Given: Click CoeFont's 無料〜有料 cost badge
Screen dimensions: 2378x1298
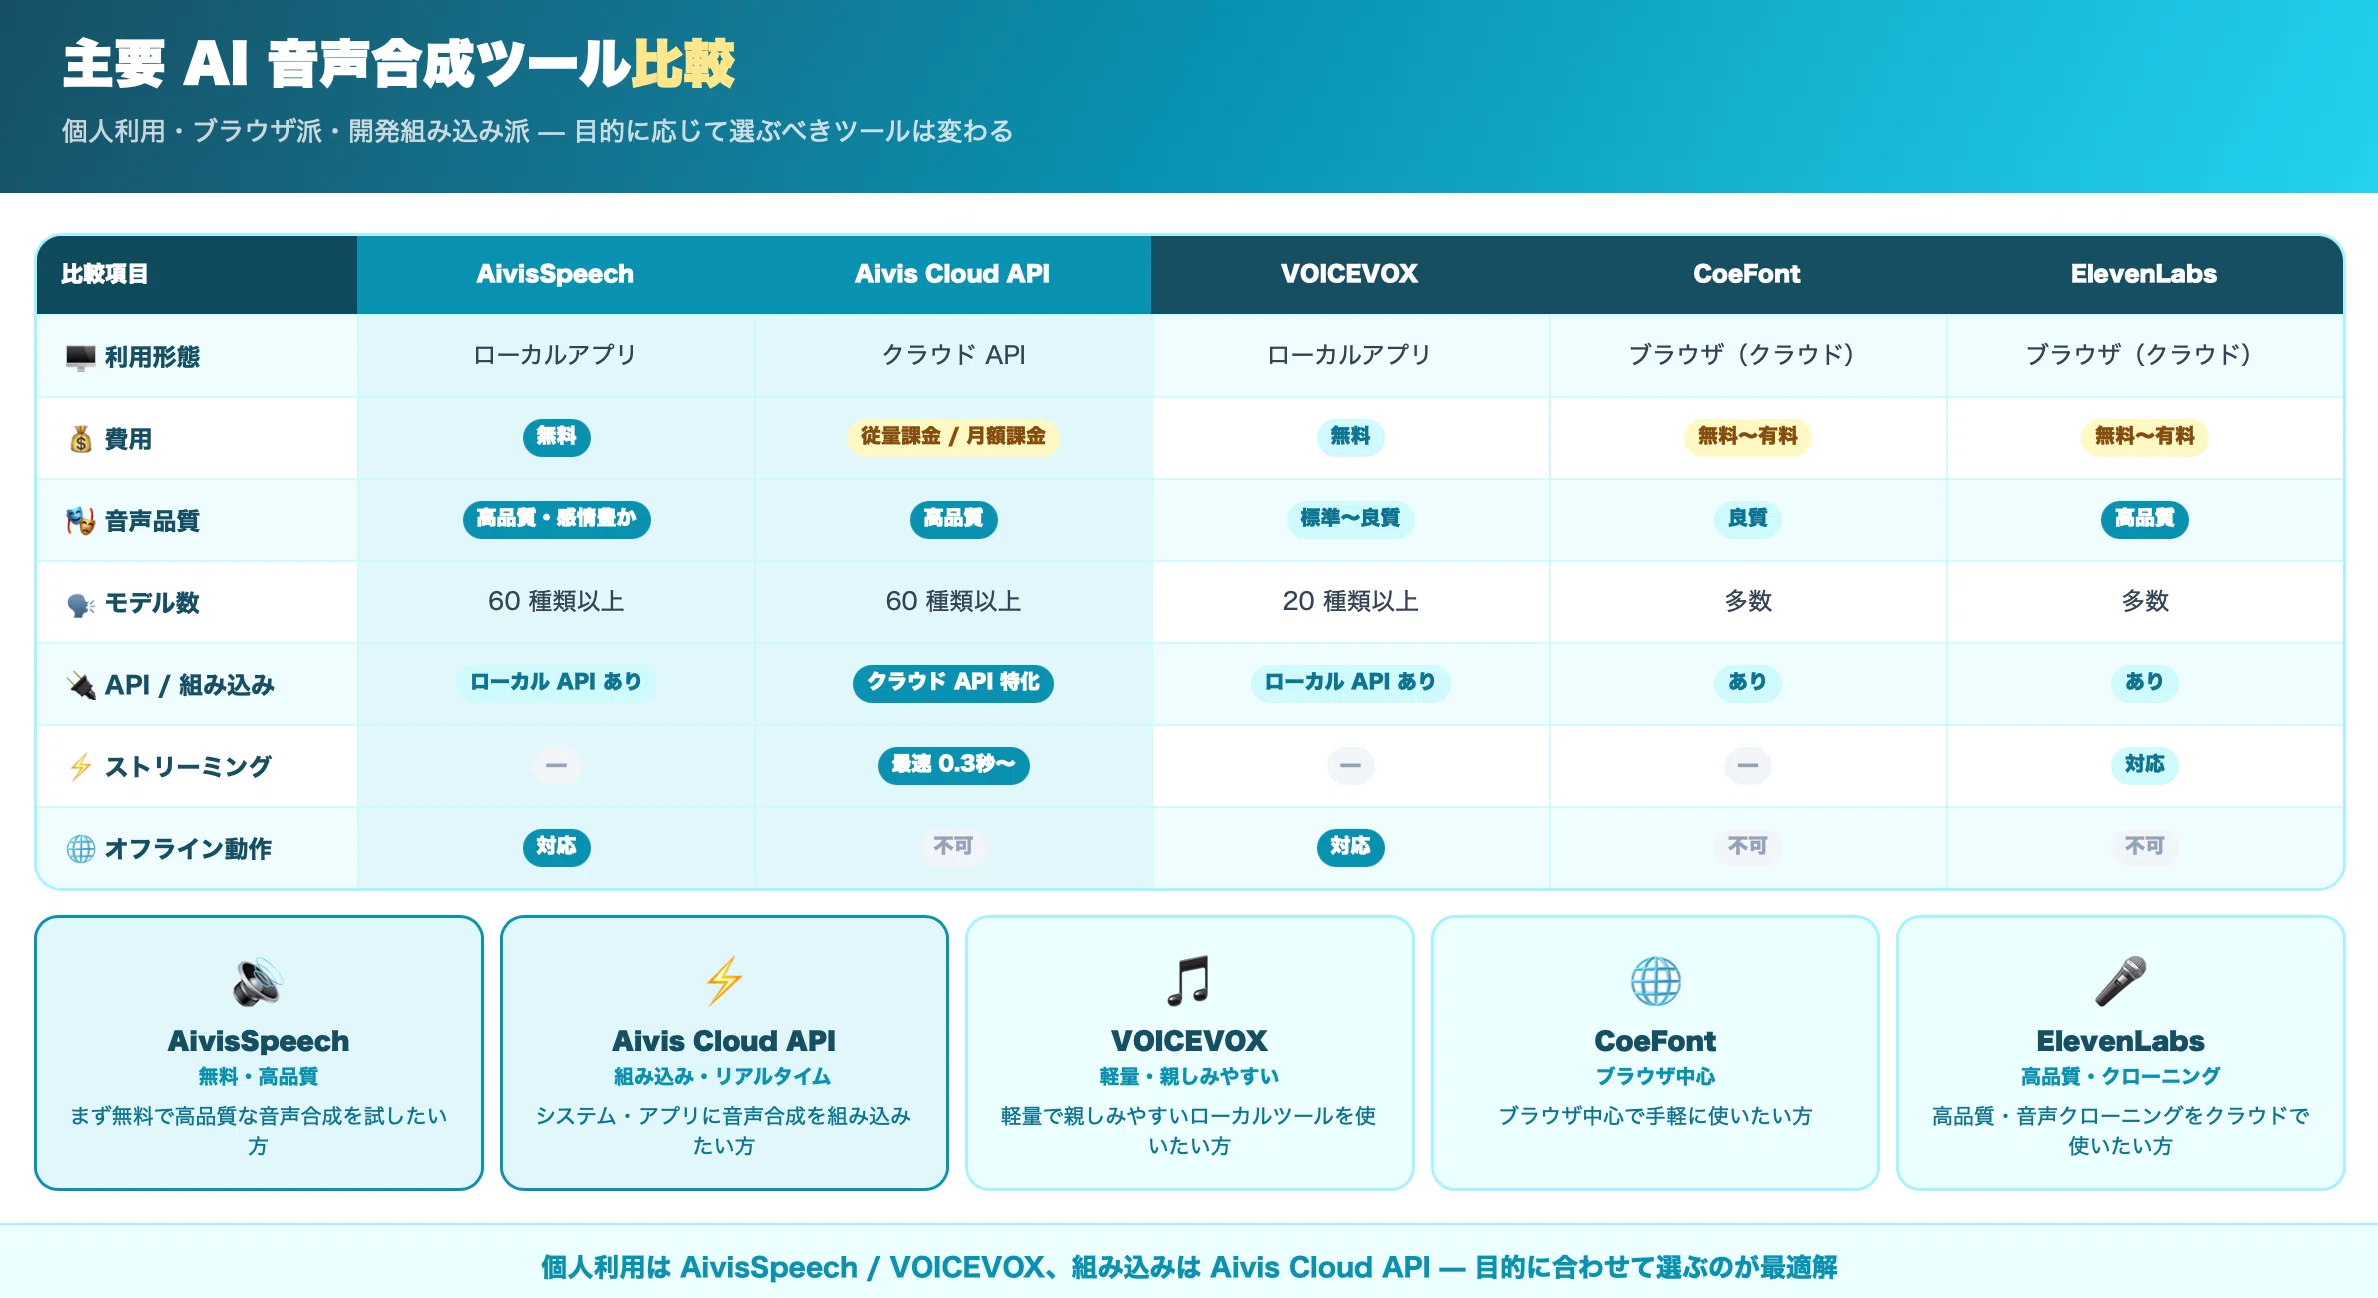Looking at the screenshot, I should (x=1747, y=437).
